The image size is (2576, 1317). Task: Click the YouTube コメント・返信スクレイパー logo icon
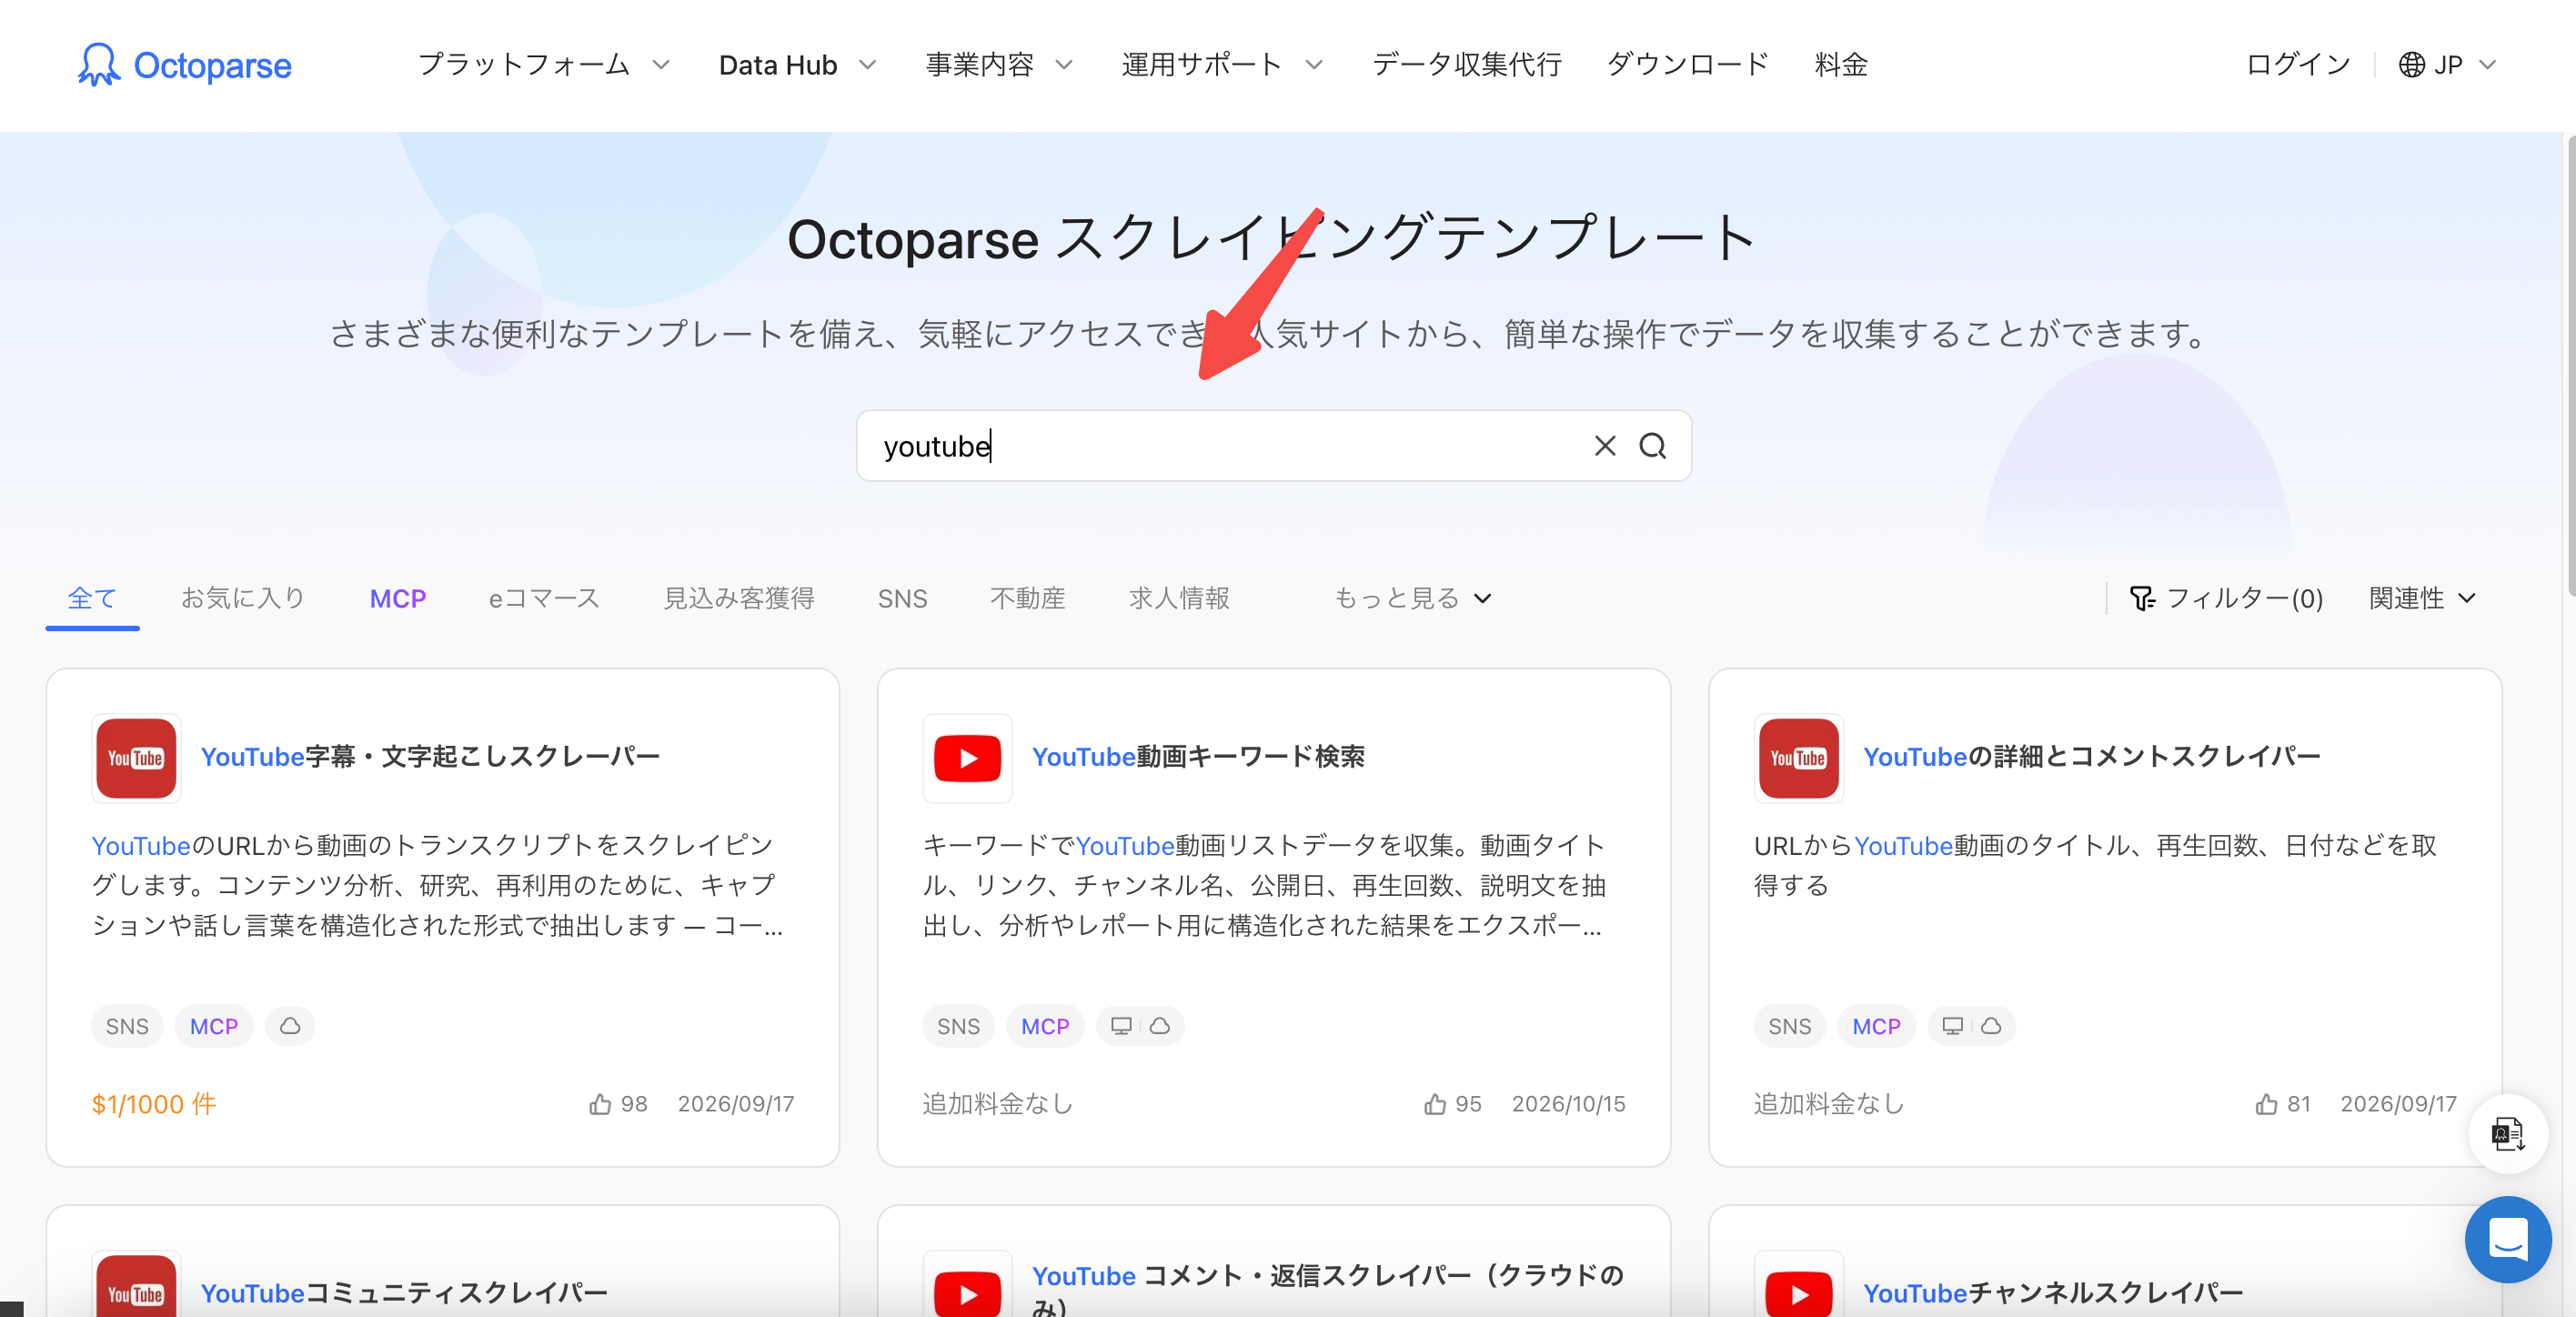(x=967, y=1286)
